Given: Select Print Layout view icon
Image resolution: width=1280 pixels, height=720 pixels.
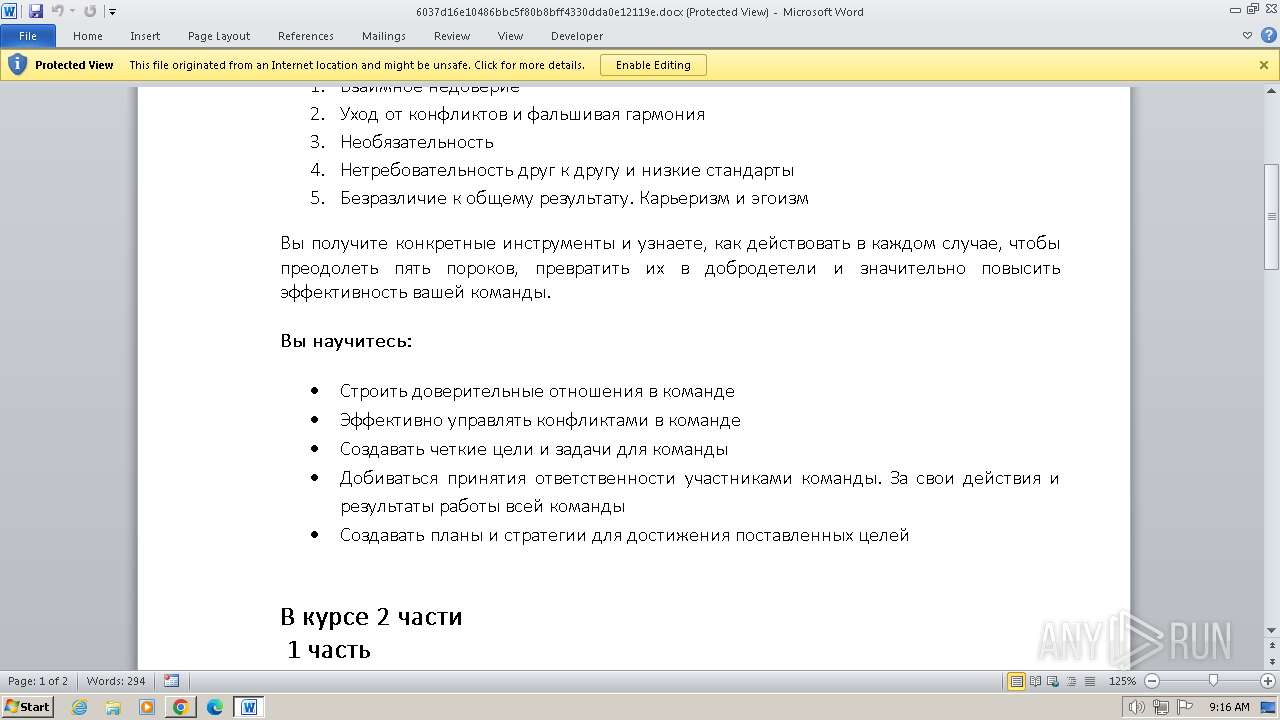Looking at the screenshot, I should (x=1017, y=681).
